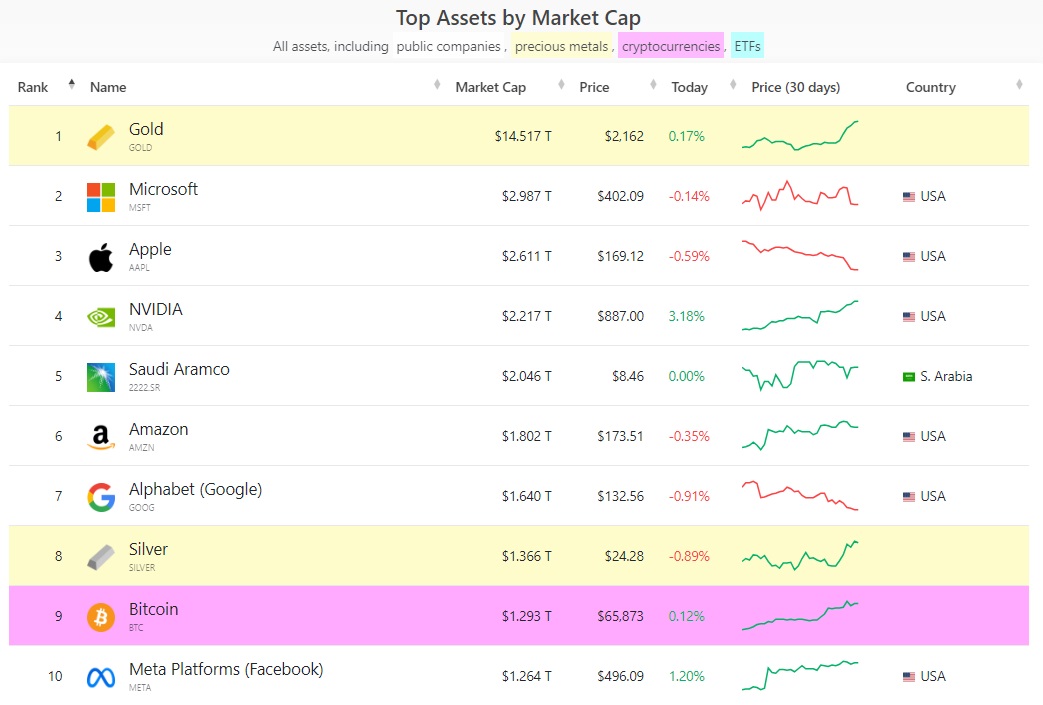
Task: Open the NVIDIA asset link
Action: click(x=156, y=309)
